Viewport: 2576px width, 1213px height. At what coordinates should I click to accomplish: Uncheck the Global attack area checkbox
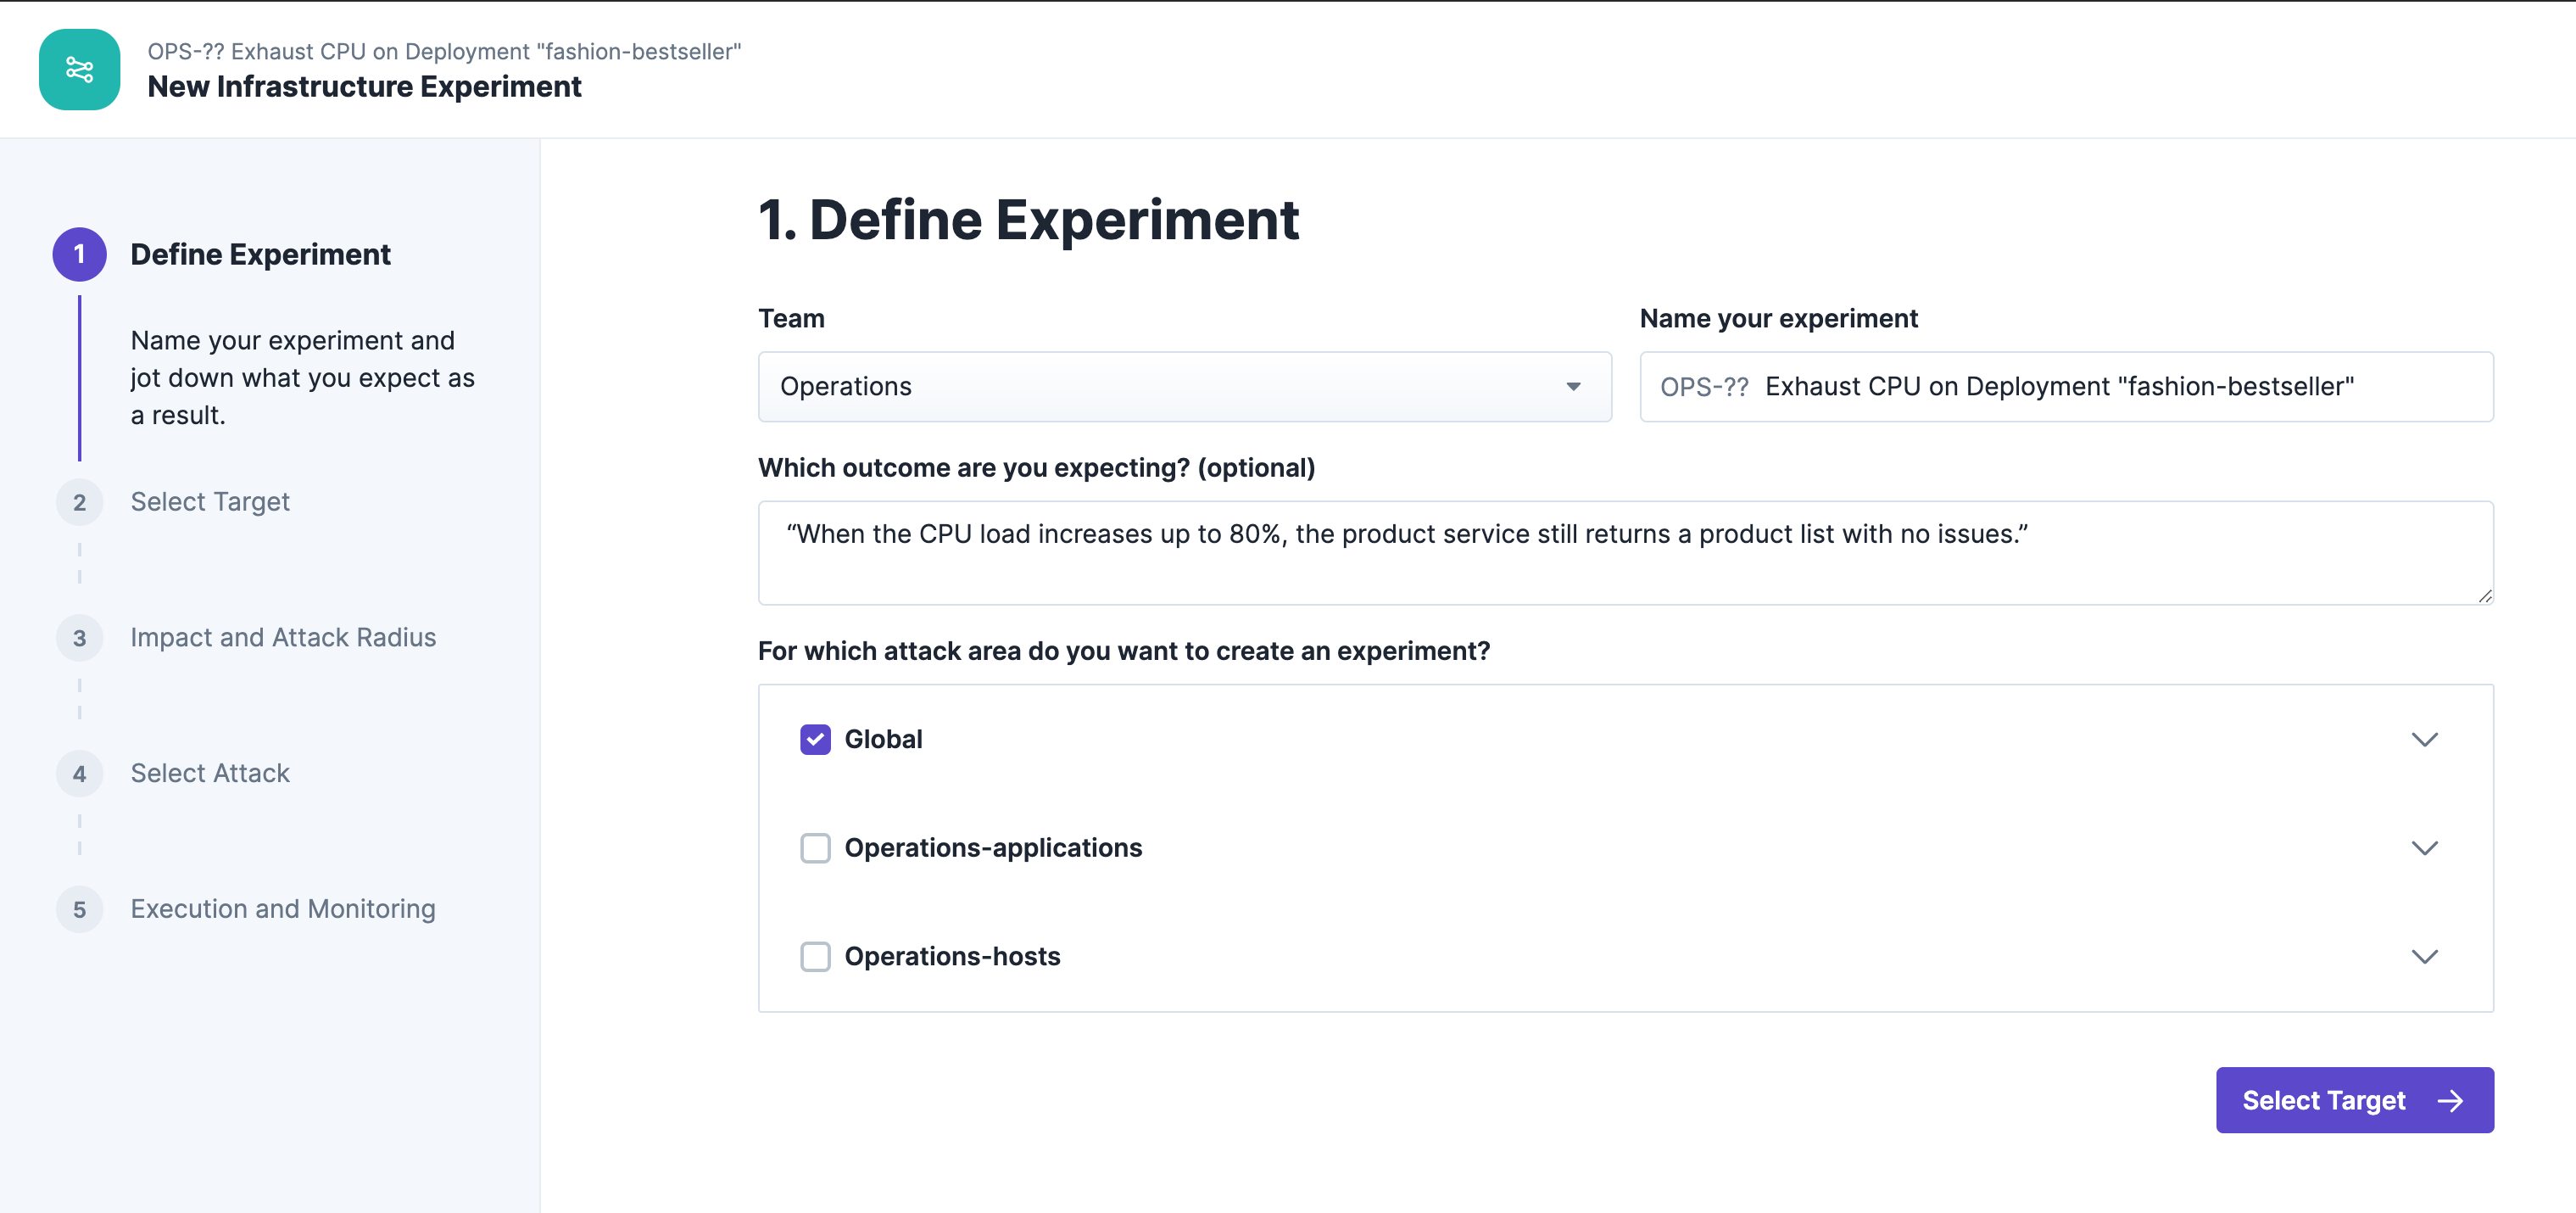pos(815,739)
